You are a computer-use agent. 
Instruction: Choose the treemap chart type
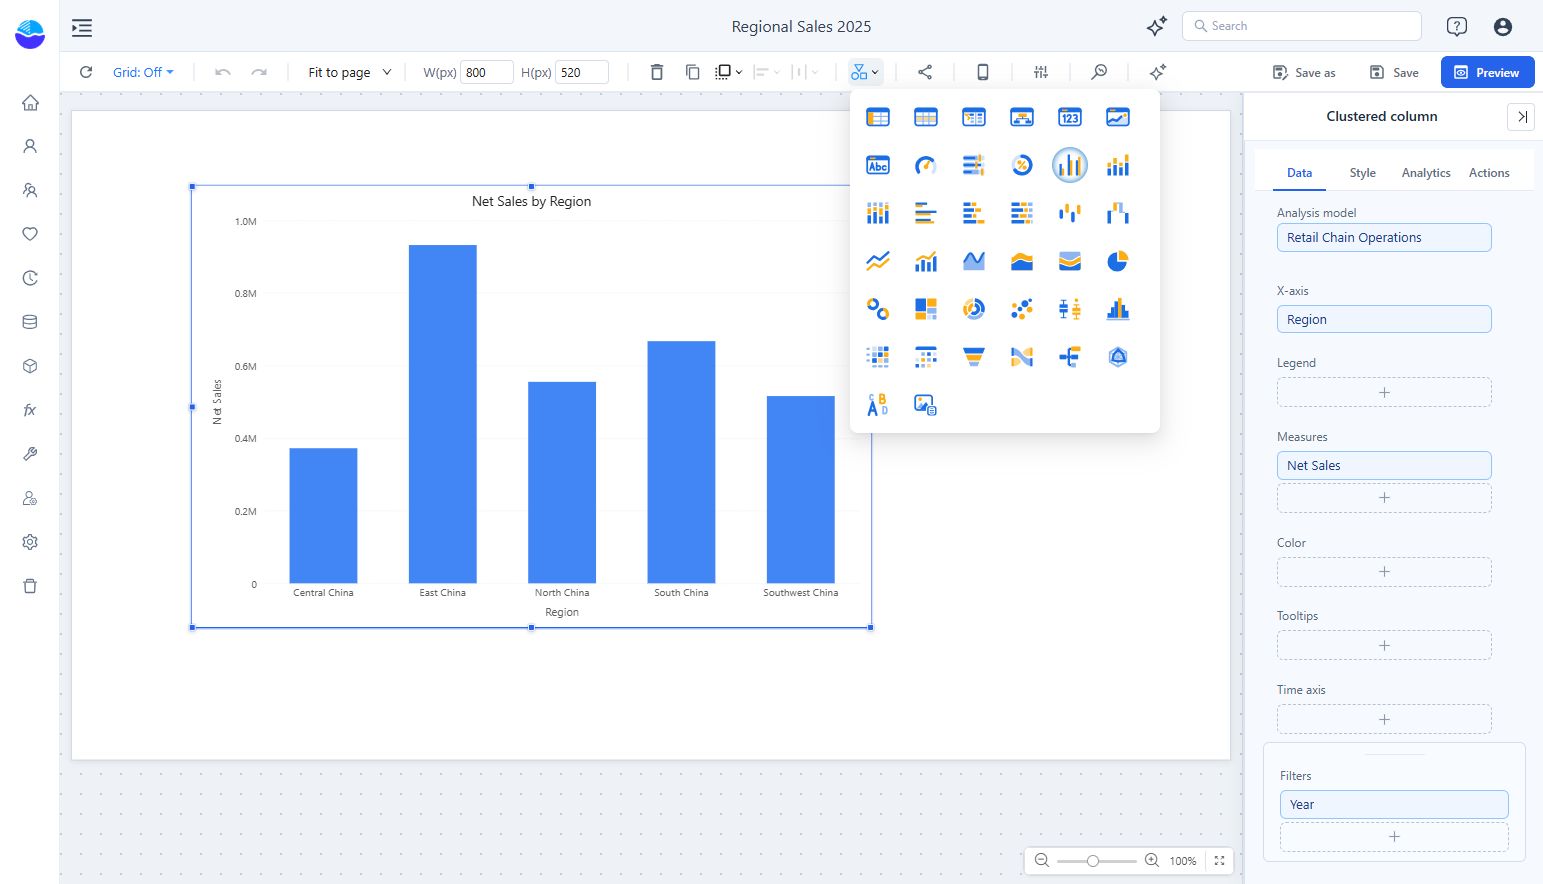(x=926, y=309)
